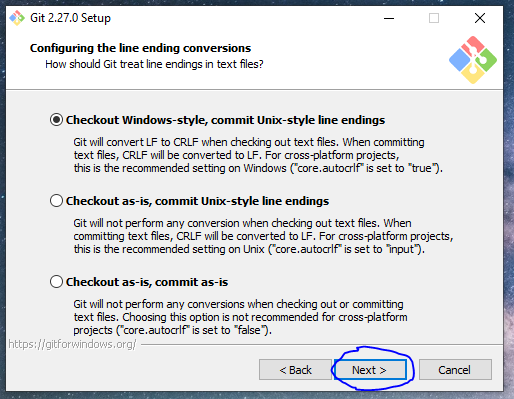Image resolution: width=514 pixels, height=399 pixels.
Task: Click the Git icon in the title bar
Action: pos(17,18)
